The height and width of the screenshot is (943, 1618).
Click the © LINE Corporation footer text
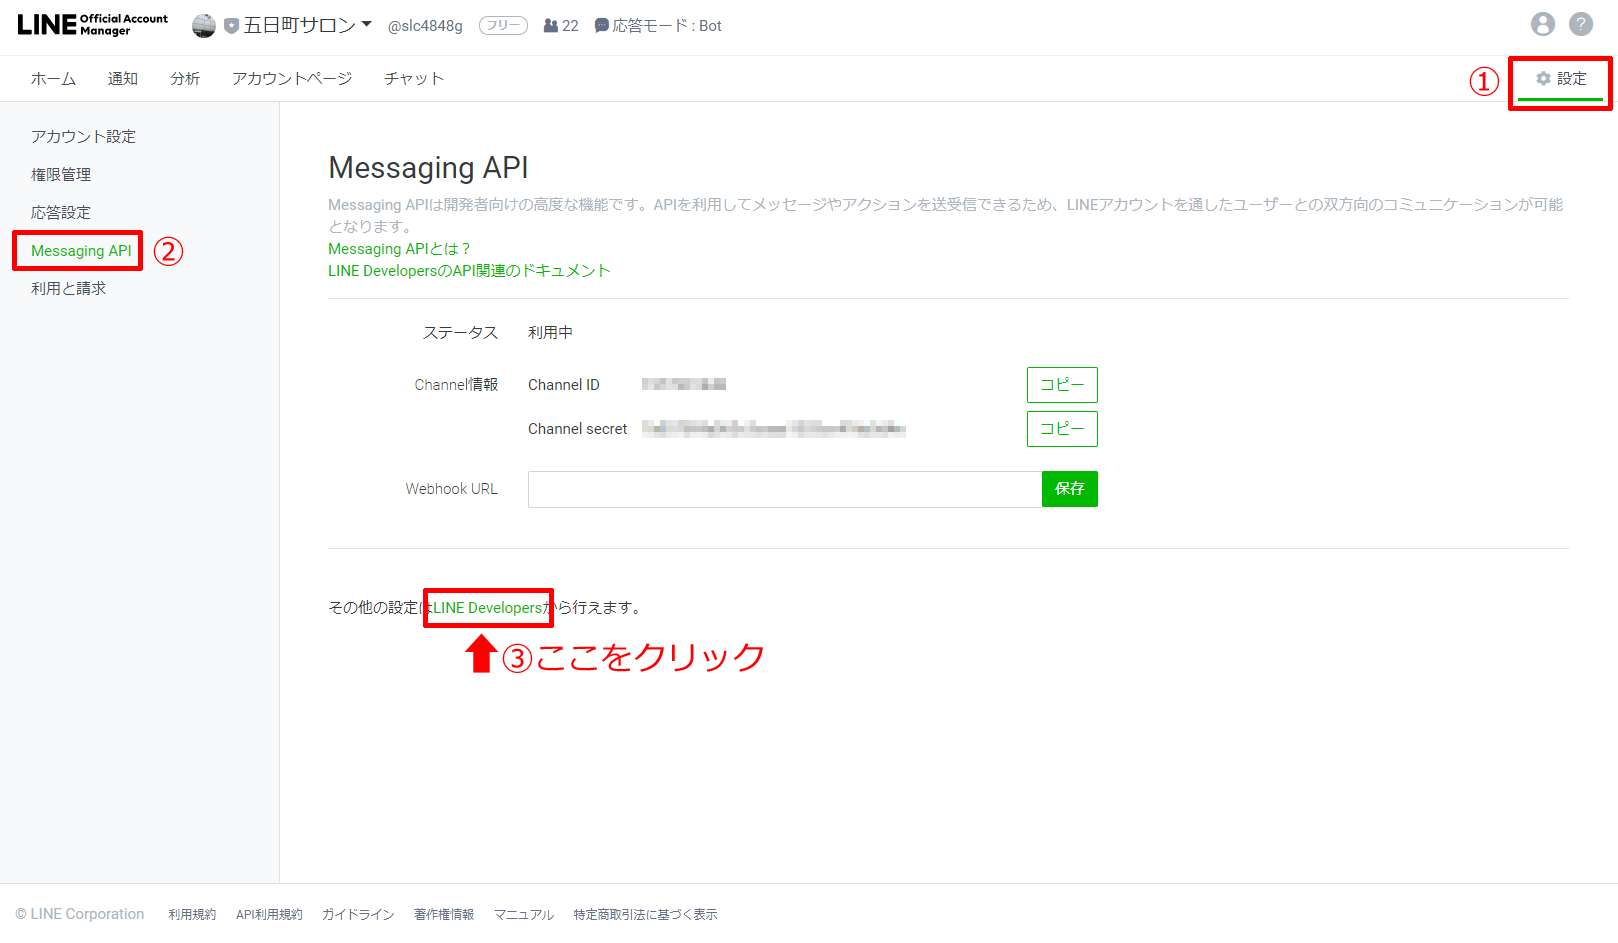[80, 914]
